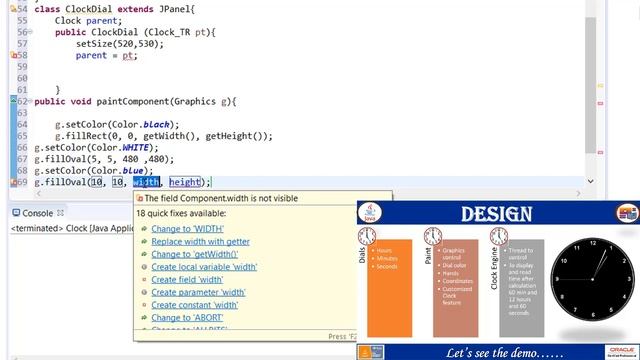Click the clock icon above Clock Engine column
Viewport: 640px width, 360px height.
pos(499,236)
